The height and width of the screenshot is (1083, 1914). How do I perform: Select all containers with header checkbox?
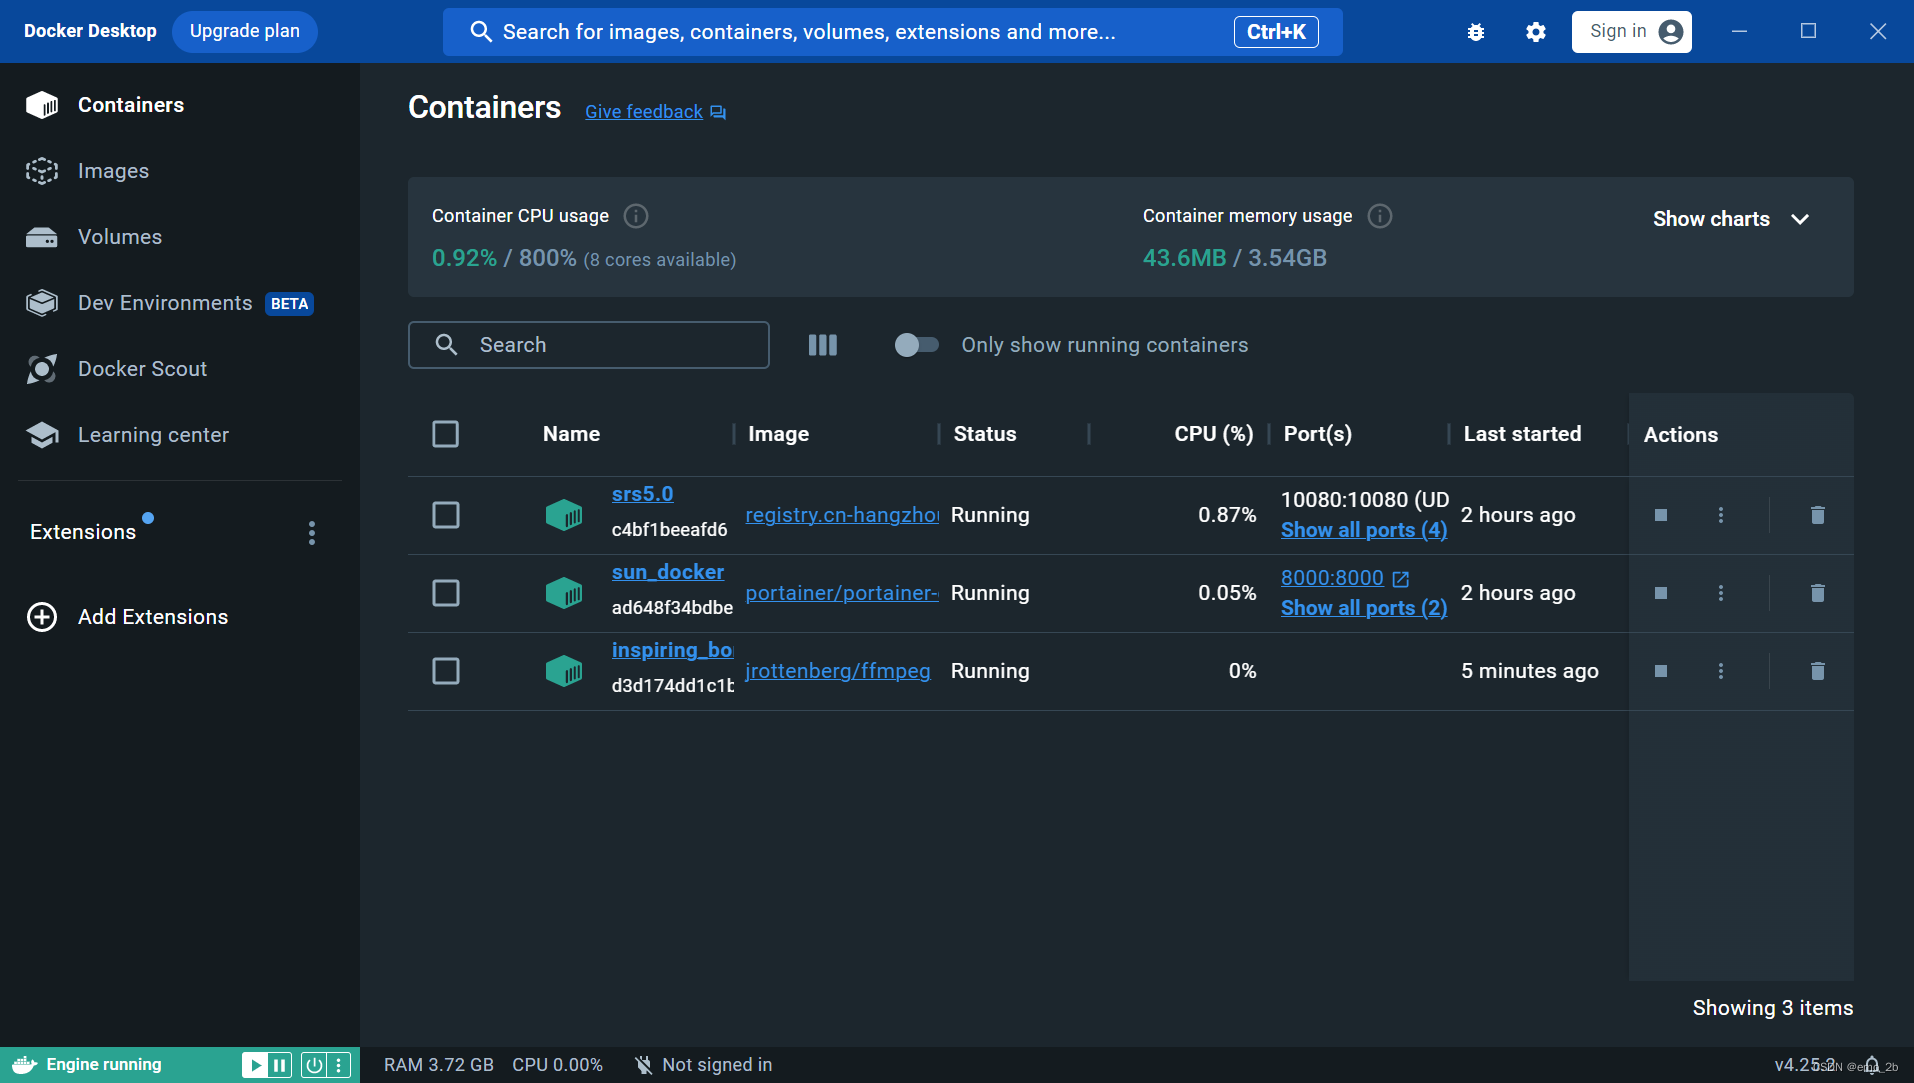[x=446, y=434]
